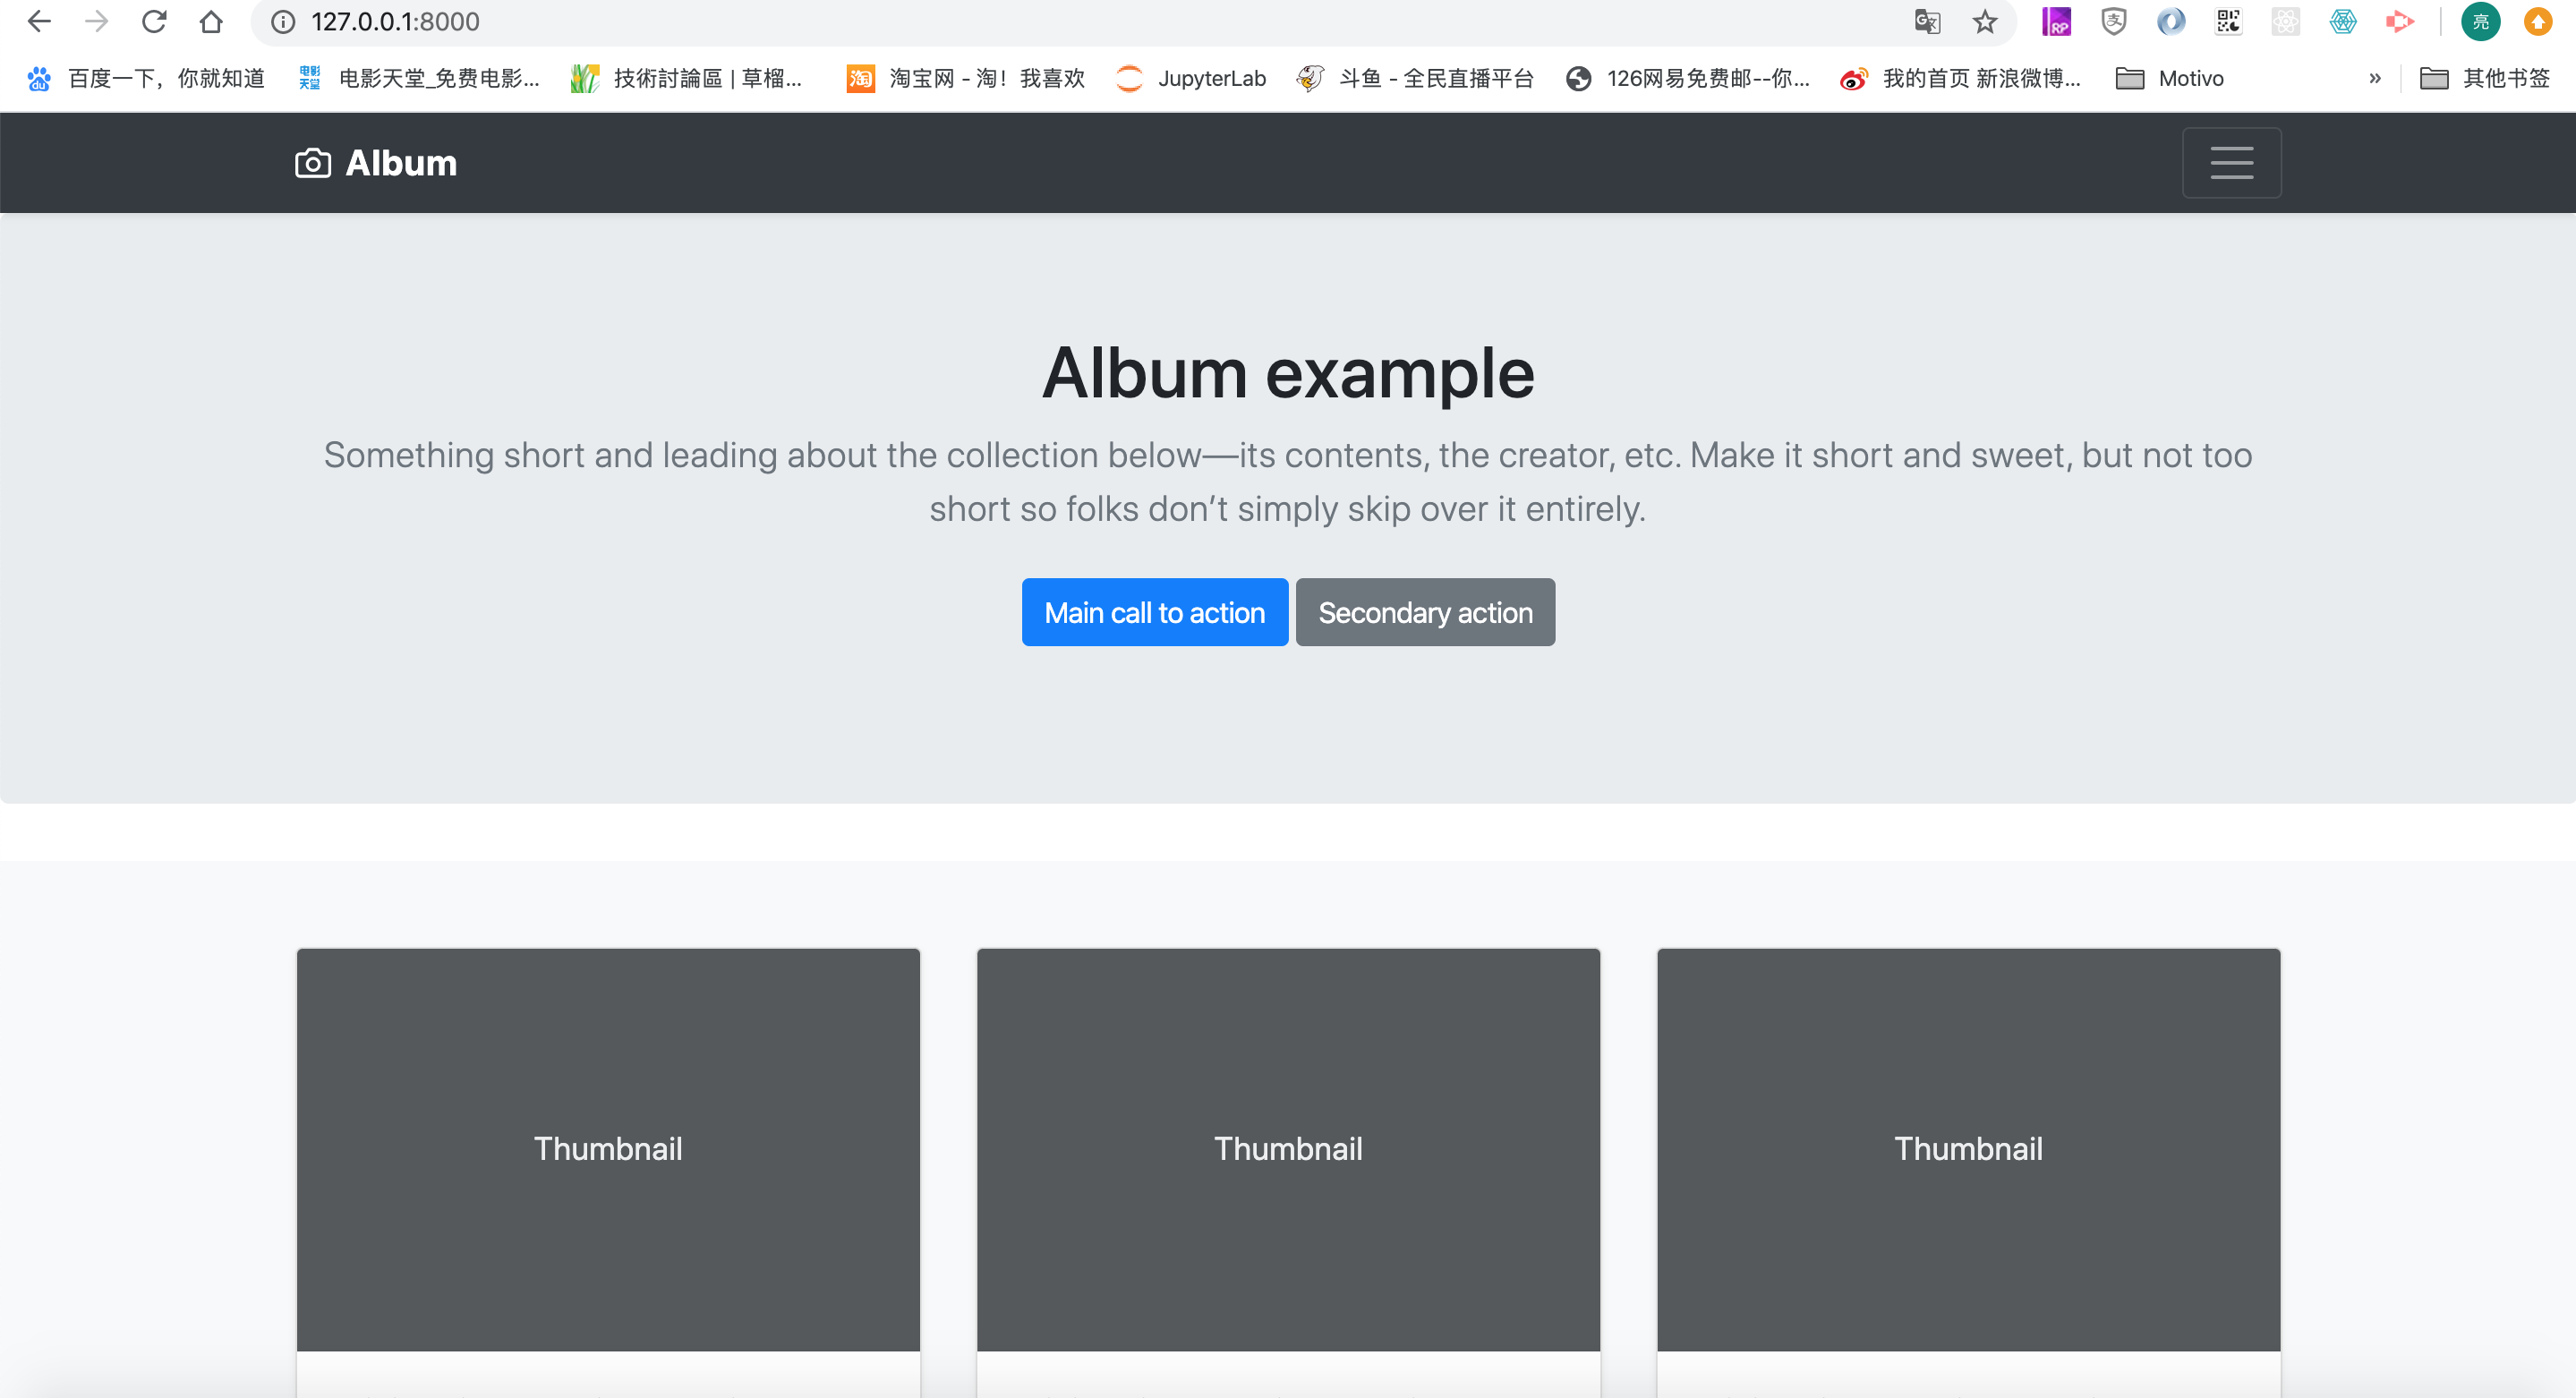Open the Motivo bookmarks folder

coord(2170,78)
